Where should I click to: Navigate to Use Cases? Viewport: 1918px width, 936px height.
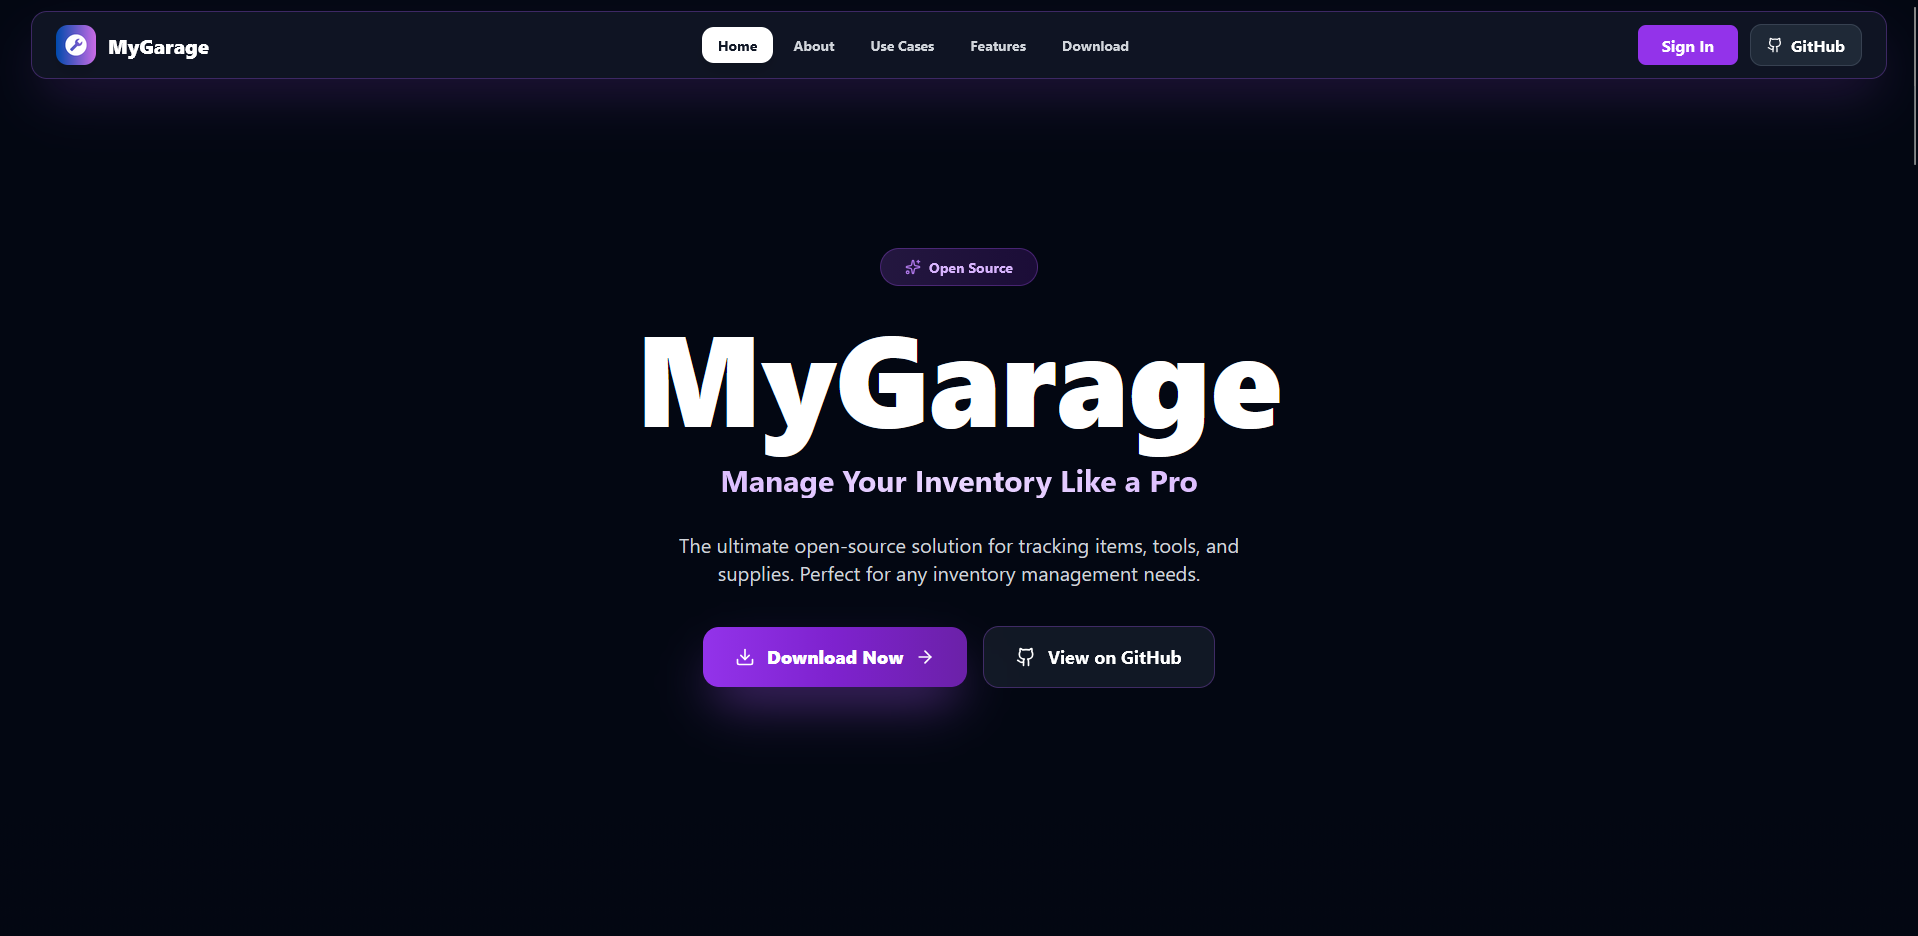901,45
